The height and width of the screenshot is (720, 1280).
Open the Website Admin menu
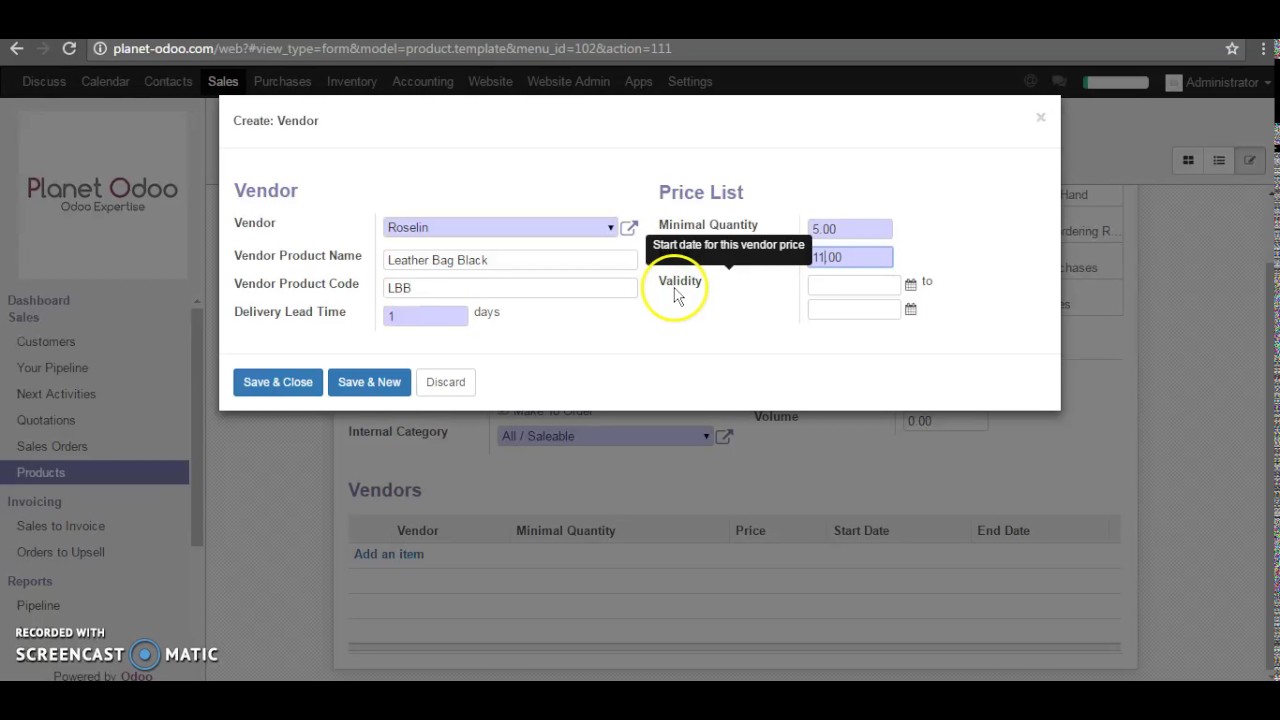[568, 82]
